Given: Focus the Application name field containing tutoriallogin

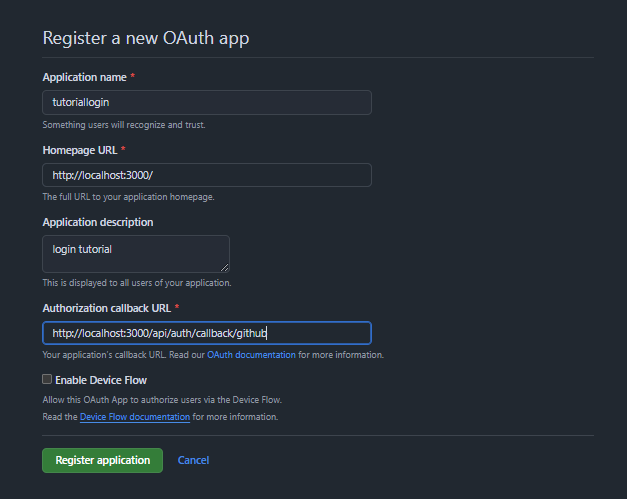Looking at the screenshot, I should click(207, 102).
